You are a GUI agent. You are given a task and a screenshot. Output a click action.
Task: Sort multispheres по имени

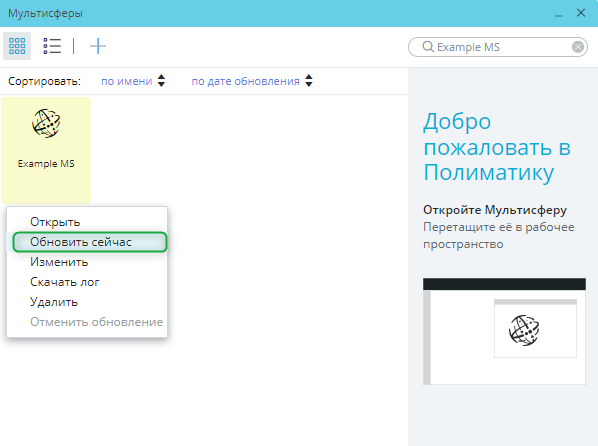(x=127, y=81)
